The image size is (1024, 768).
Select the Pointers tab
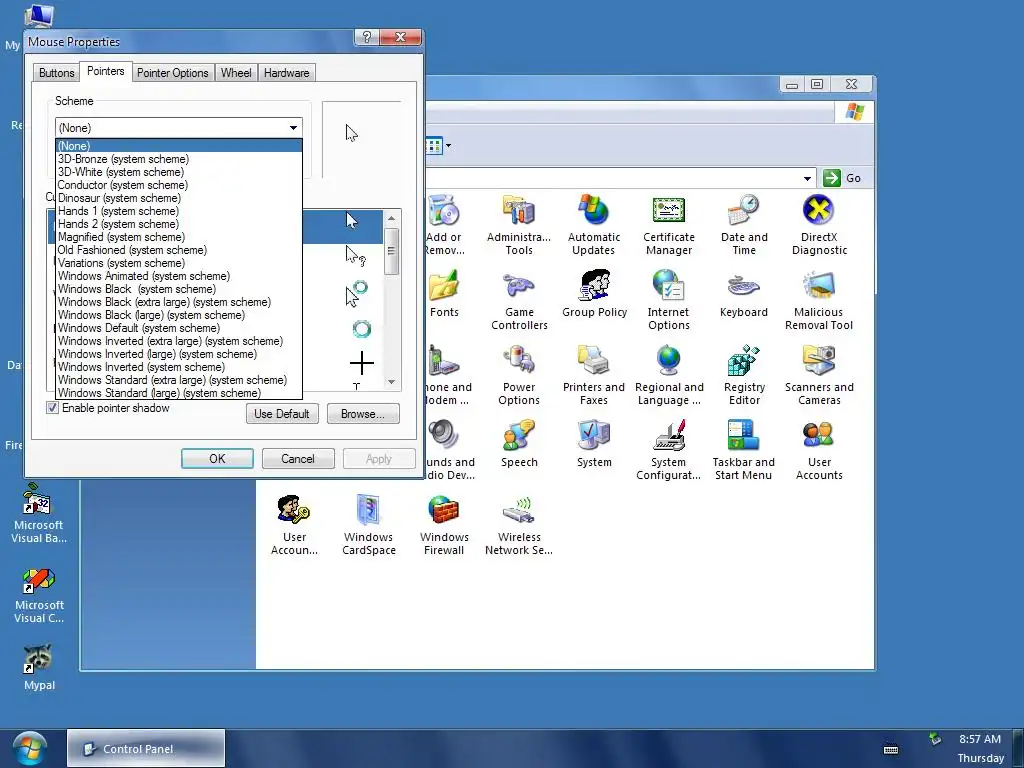tap(105, 71)
